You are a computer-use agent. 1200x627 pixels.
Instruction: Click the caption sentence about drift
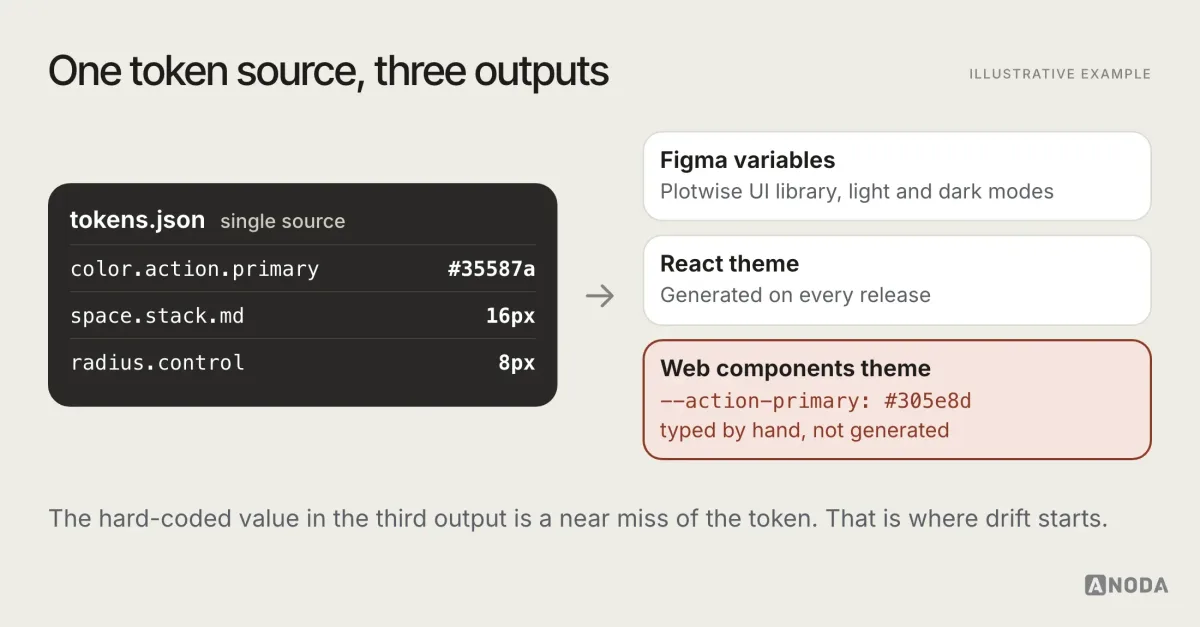[x=578, y=520]
